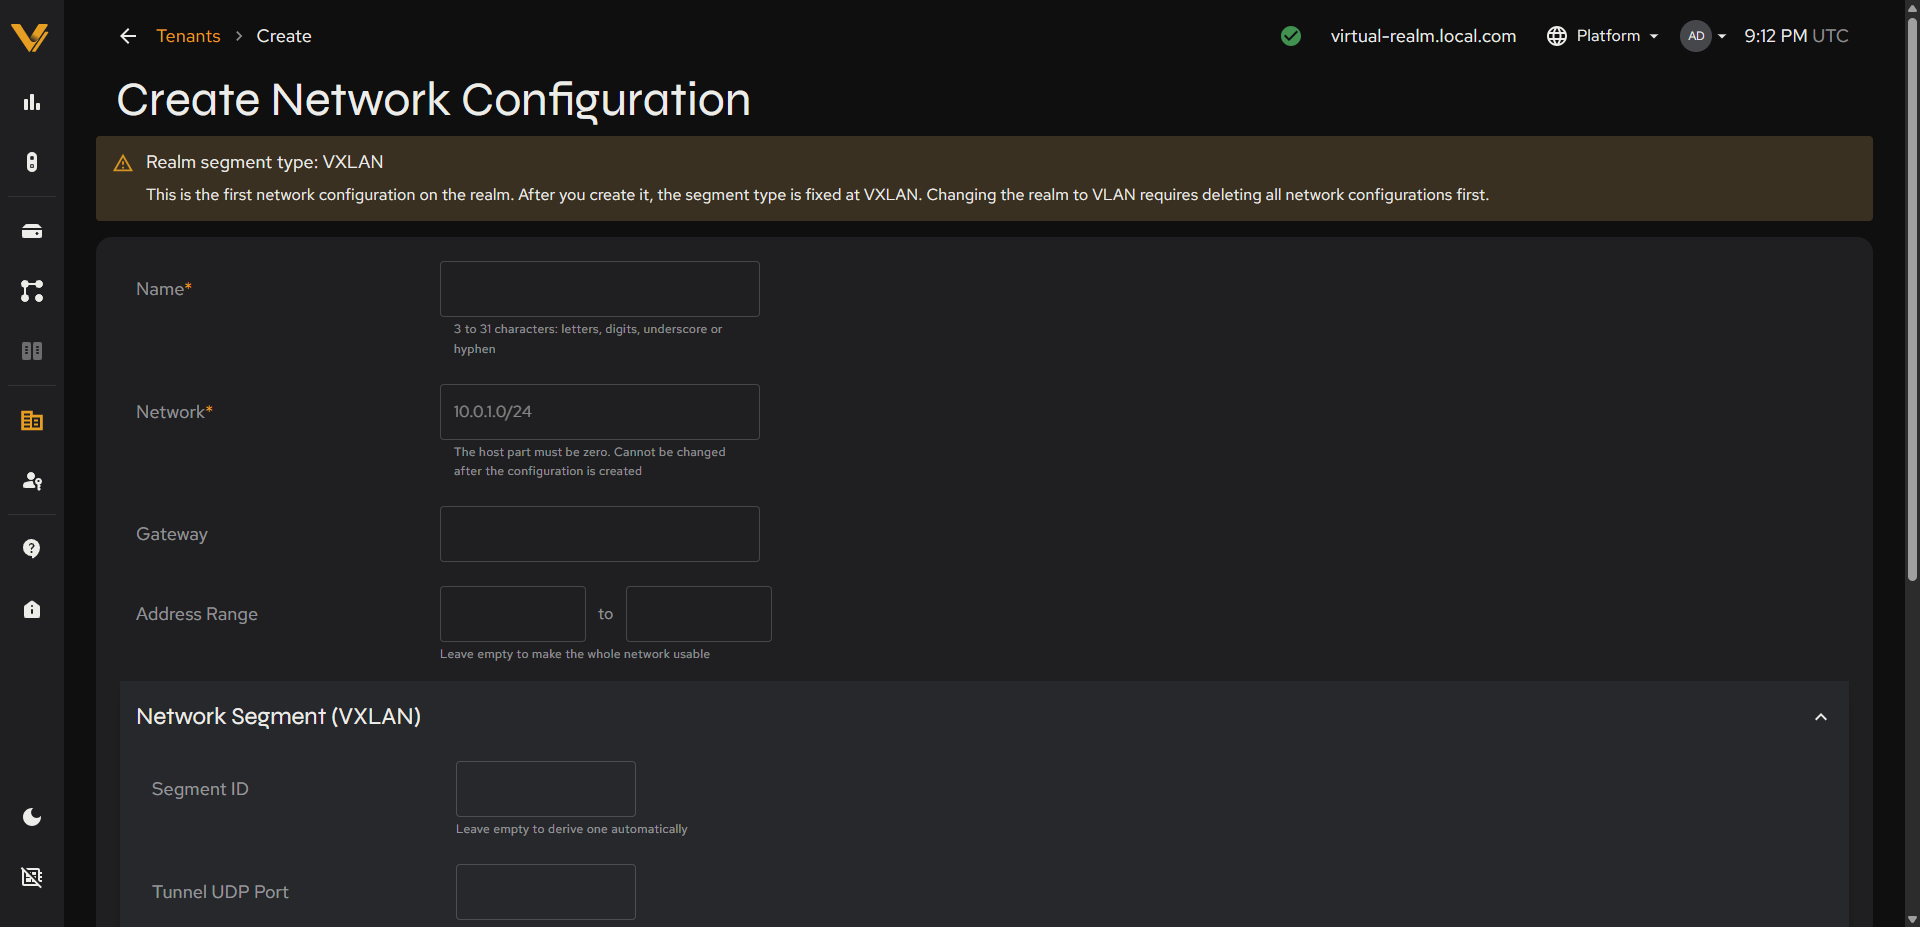Click the globe icon beside Platform
1920x927 pixels.
click(x=1557, y=36)
